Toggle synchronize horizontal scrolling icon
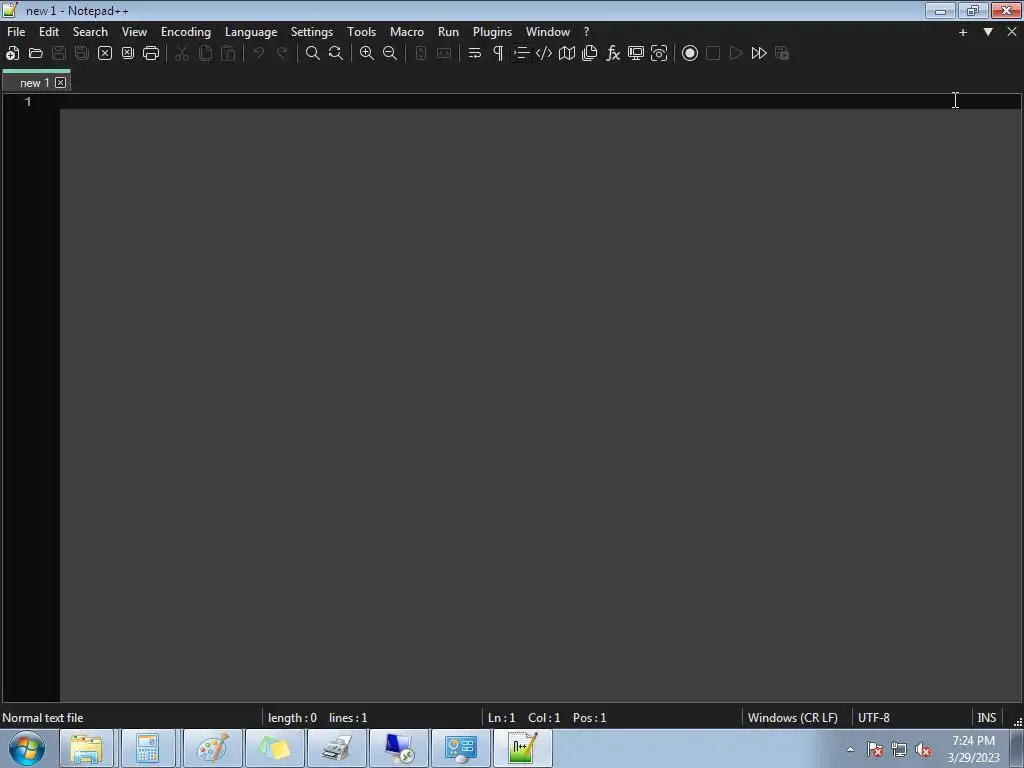 [444, 54]
